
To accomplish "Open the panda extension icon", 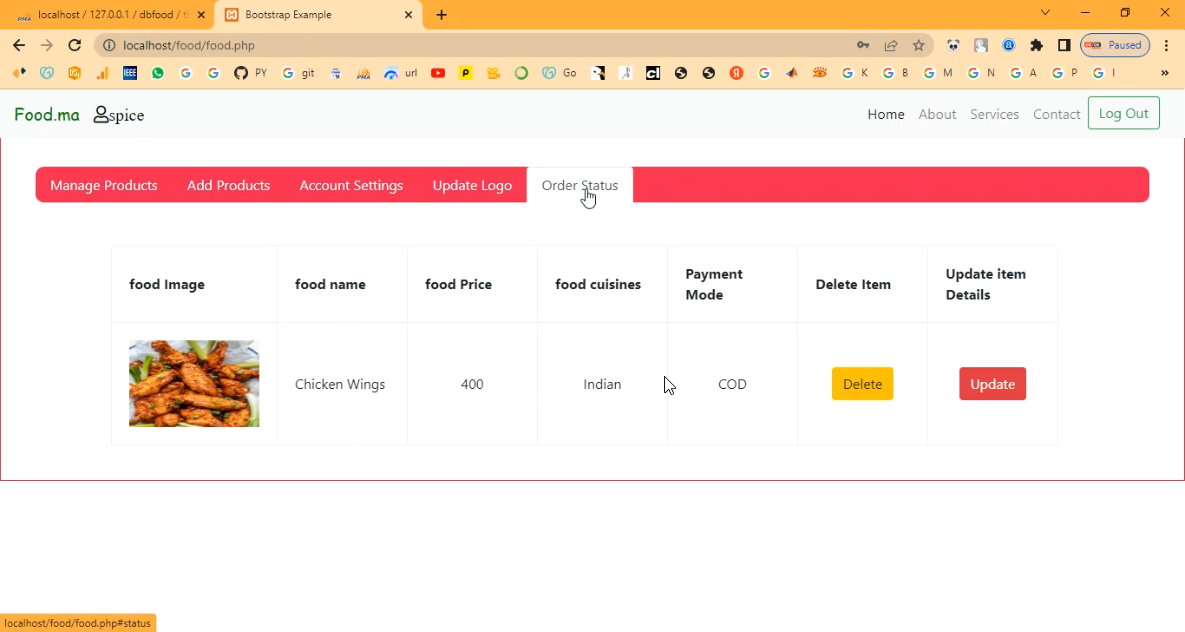I will [x=953, y=45].
